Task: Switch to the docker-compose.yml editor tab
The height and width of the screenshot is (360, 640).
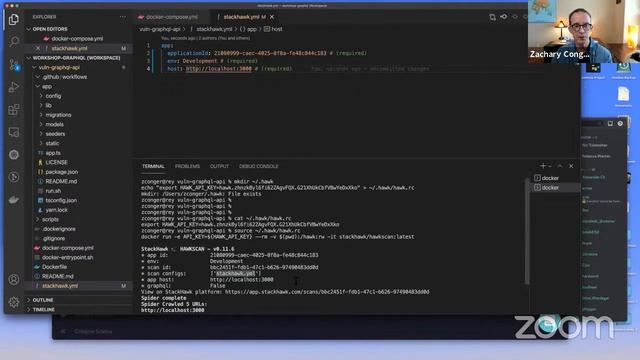Action: [x=172, y=17]
